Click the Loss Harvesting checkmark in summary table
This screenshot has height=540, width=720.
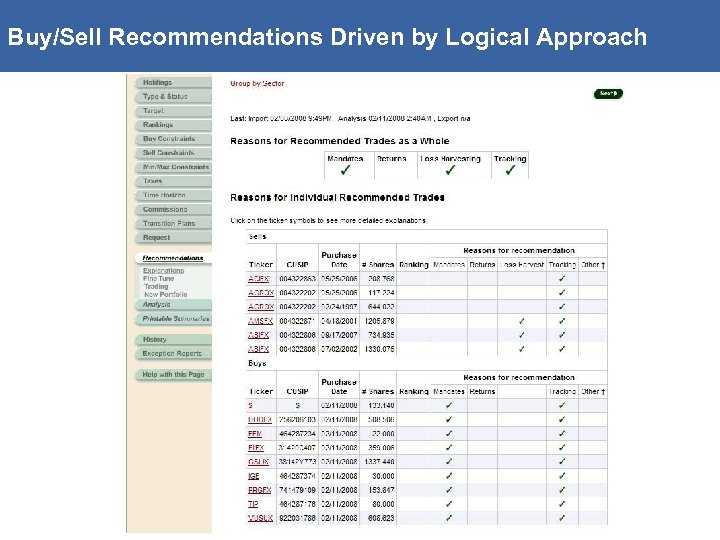click(450, 170)
